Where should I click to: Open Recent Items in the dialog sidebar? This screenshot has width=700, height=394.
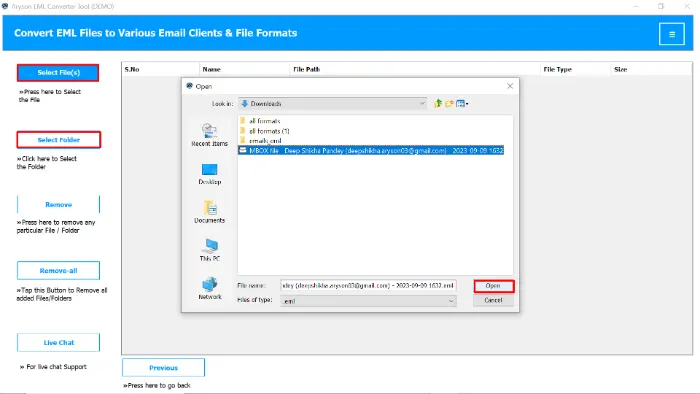pos(209,135)
